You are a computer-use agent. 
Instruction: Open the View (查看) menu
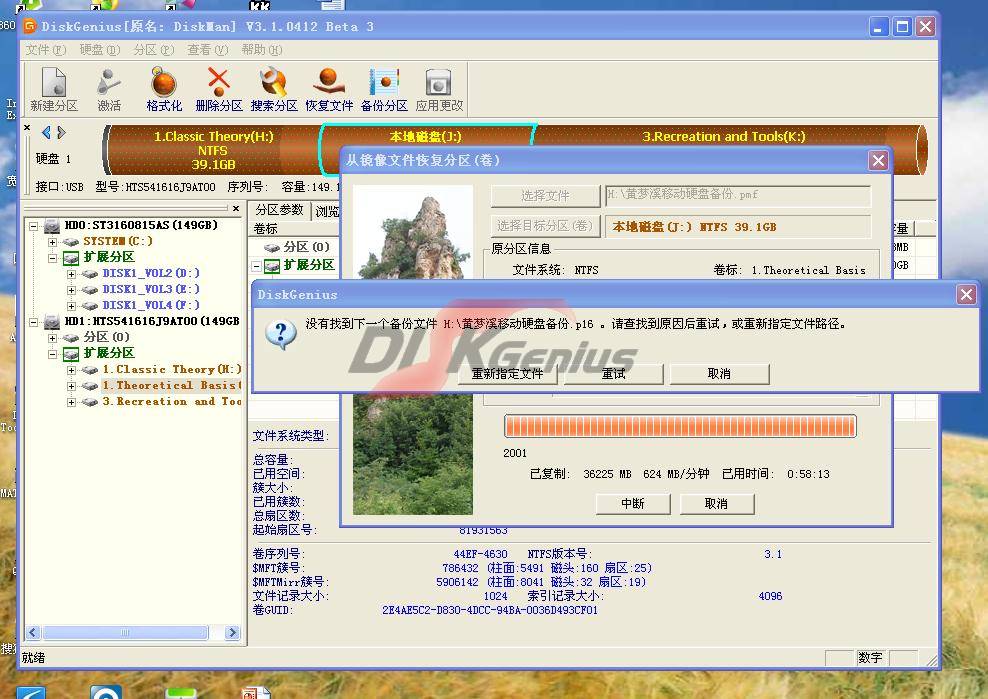click(207, 50)
